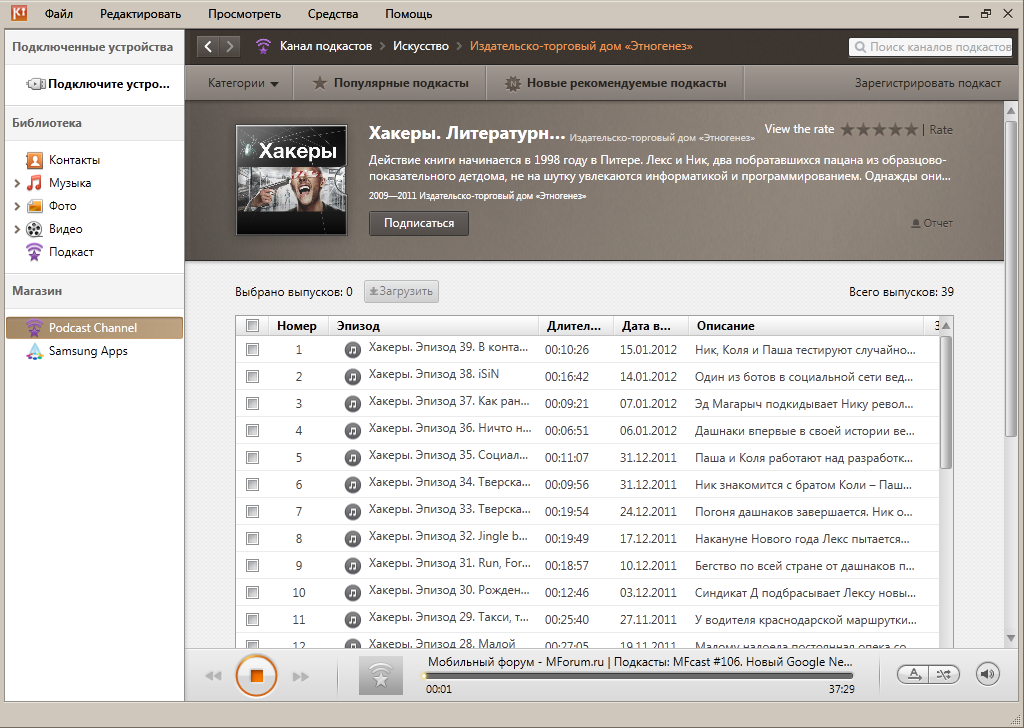
Task: Open the Файл menu
Action: tap(59, 14)
